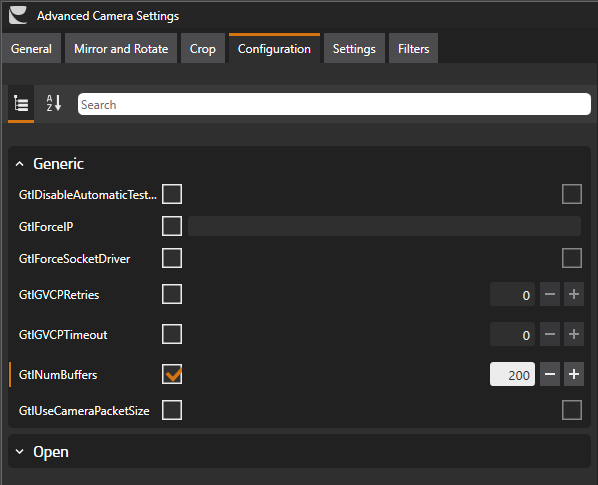Expand the Open section
Image resolution: width=598 pixels, height=485 pixels.
19,452
